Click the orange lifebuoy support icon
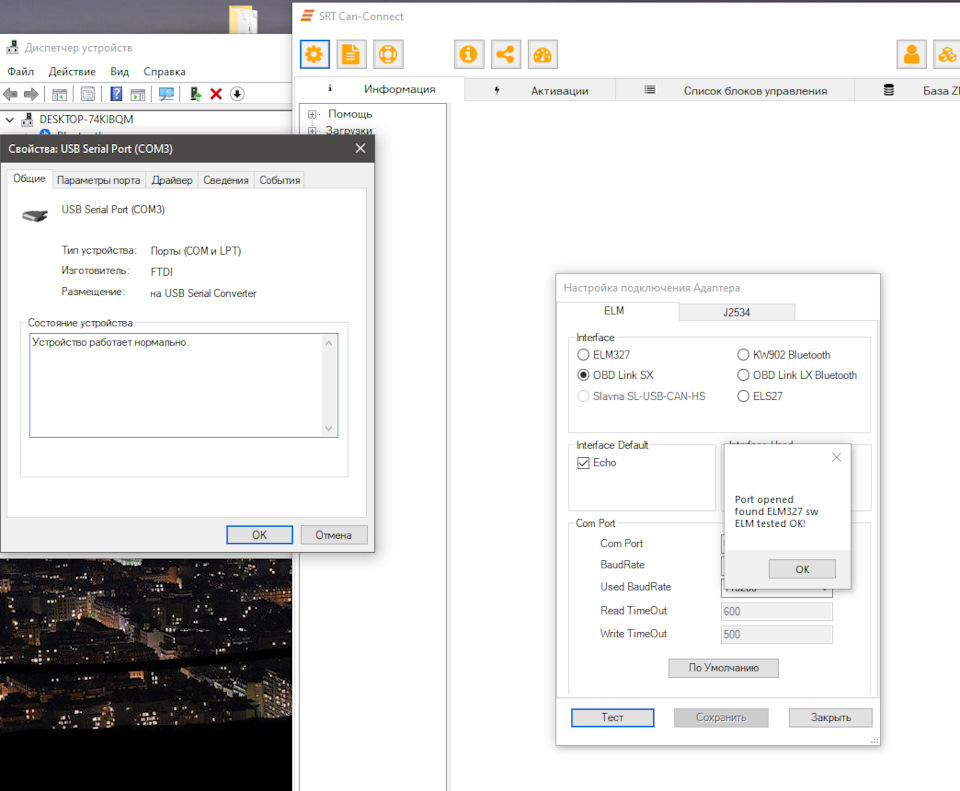The image size is (960, 791). (388, 54)
